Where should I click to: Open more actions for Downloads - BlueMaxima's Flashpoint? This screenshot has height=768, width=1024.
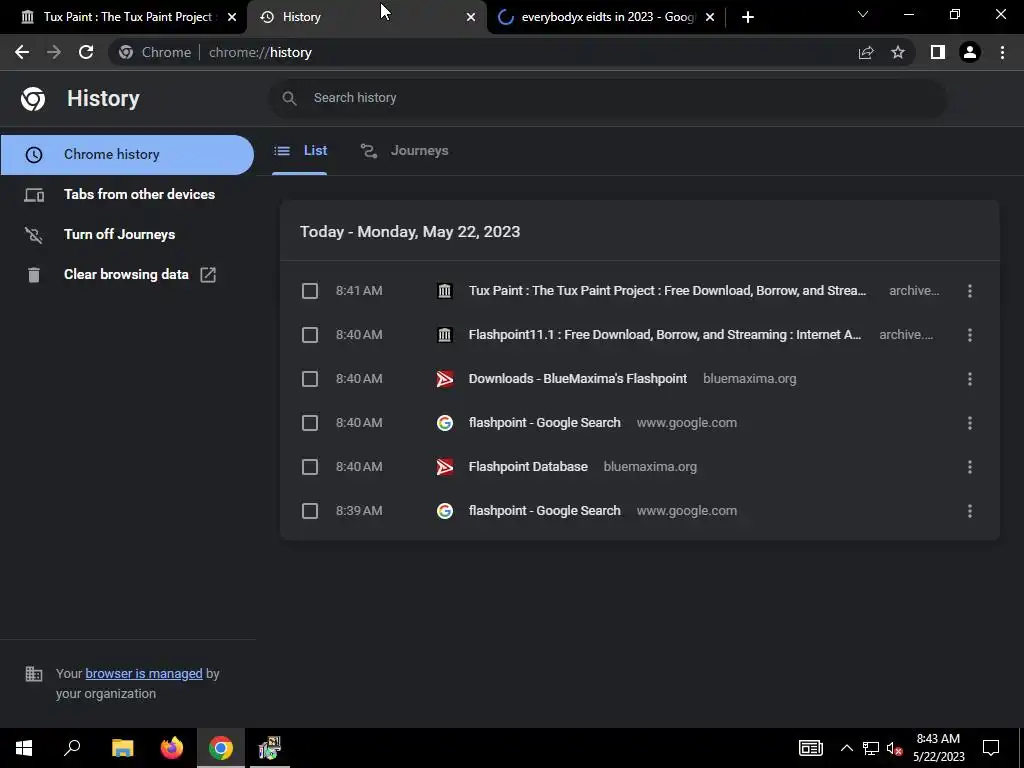pyautogui.click(x=970, y=379)
